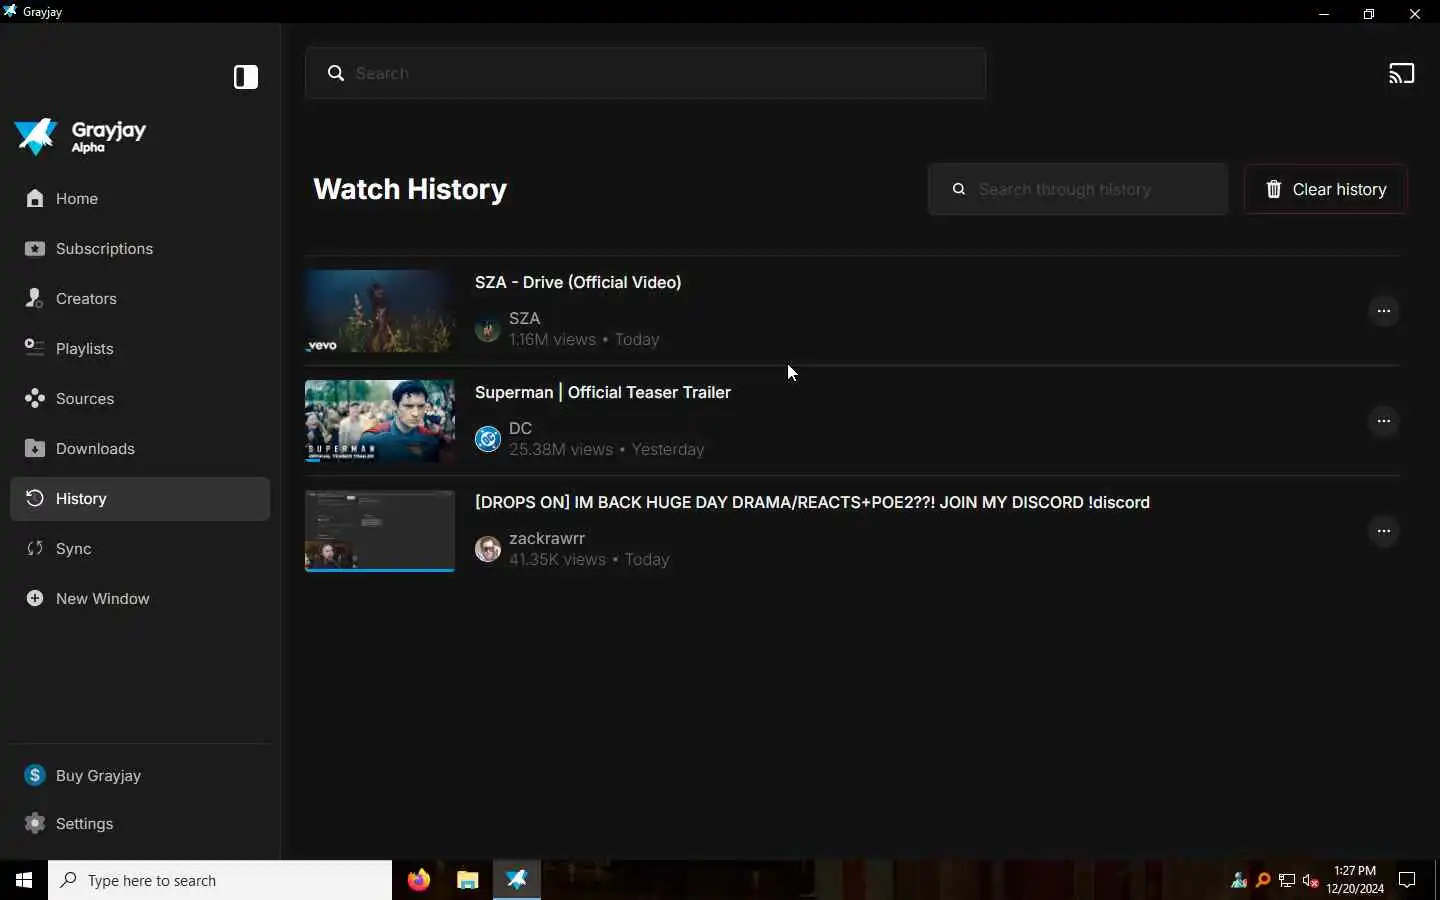This screenshot has width=1440, height=900.
Task: Collapse the sidebar with the panel toggle icon
Action: [x=246, y=77]
